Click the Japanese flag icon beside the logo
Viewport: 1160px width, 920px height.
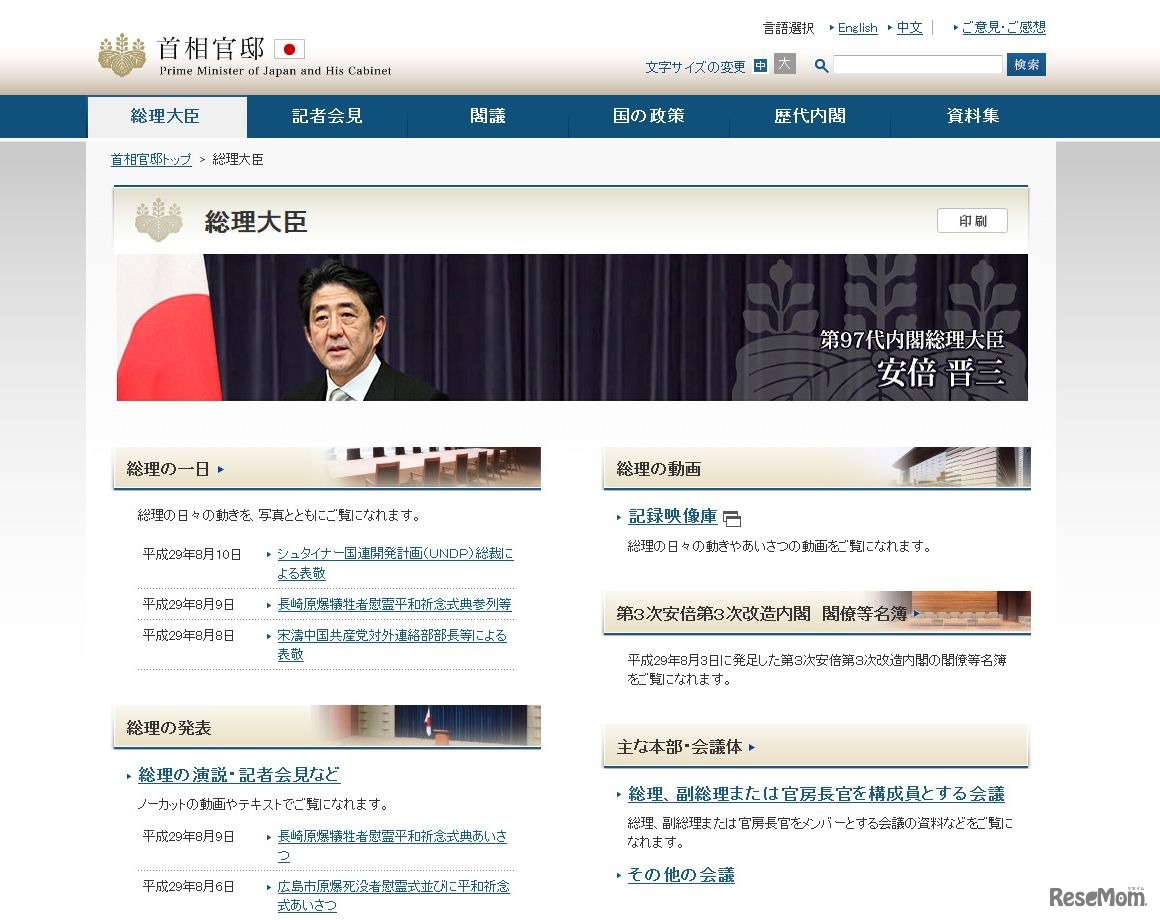[x=290, y=47]
